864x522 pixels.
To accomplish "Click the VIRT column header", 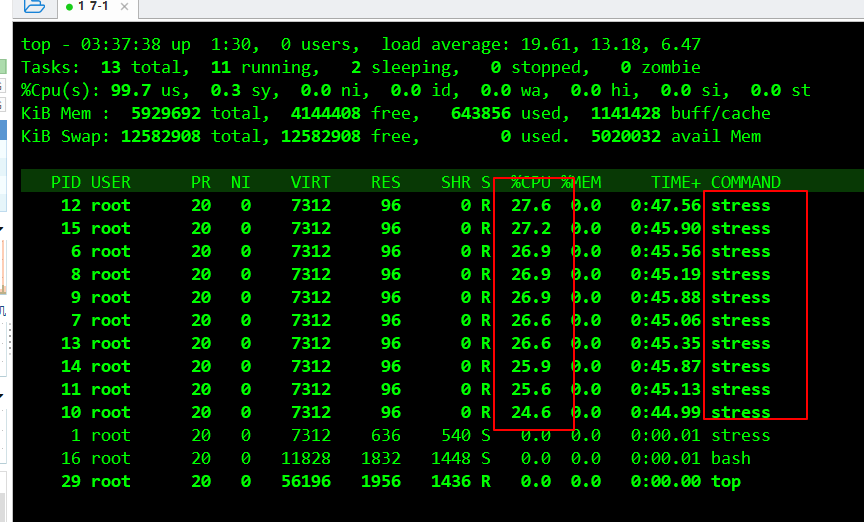I will [311, 182].
